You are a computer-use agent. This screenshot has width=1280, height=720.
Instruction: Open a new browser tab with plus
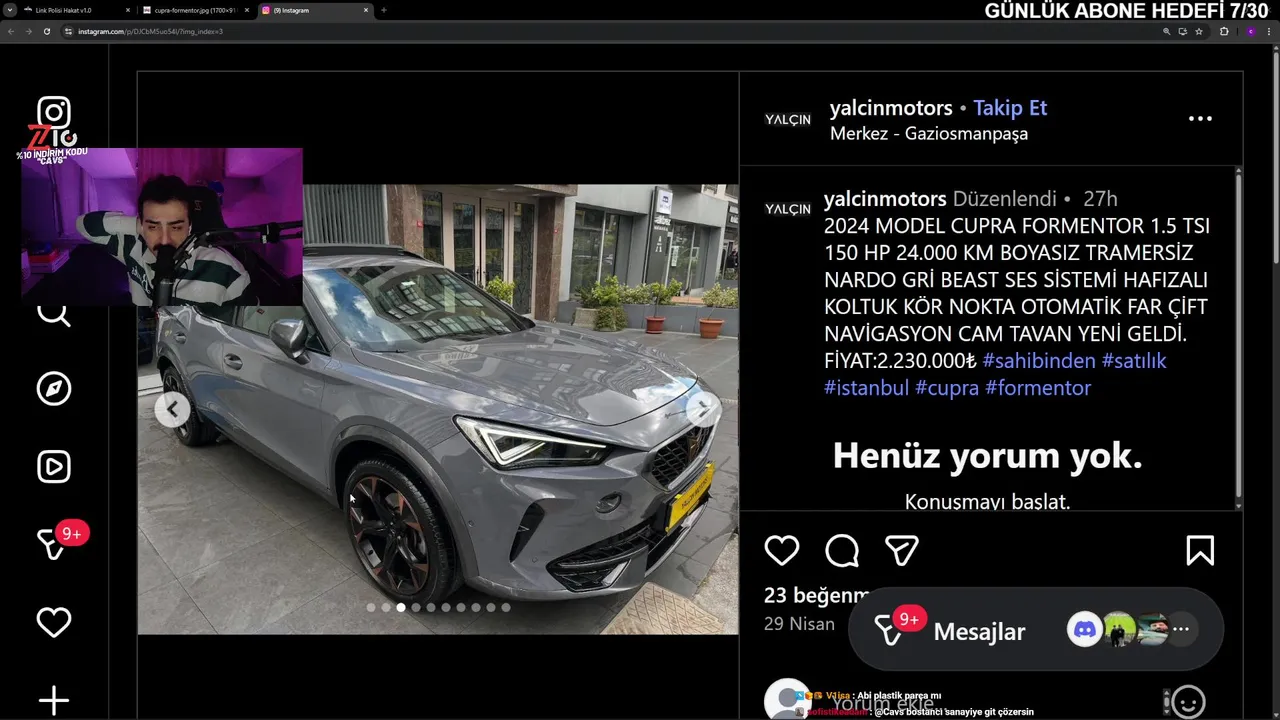pyautogui.click(x=384, y=10)
